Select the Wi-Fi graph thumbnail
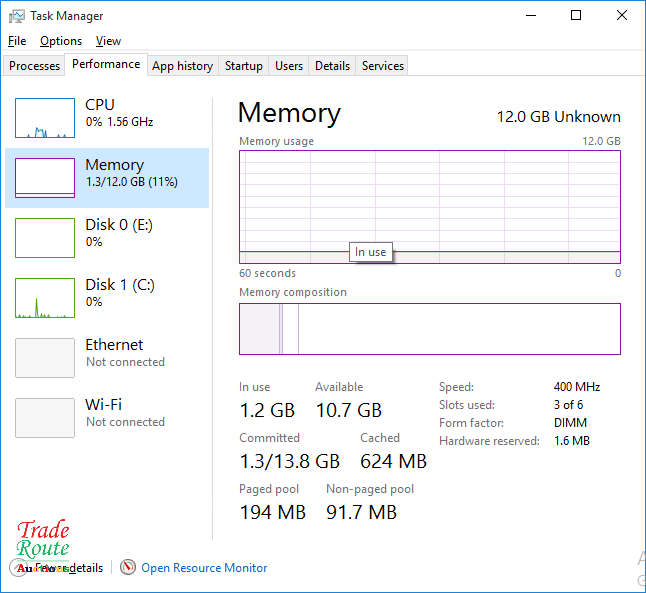Screen dimensions: 646x593 (x=45, y=418)
